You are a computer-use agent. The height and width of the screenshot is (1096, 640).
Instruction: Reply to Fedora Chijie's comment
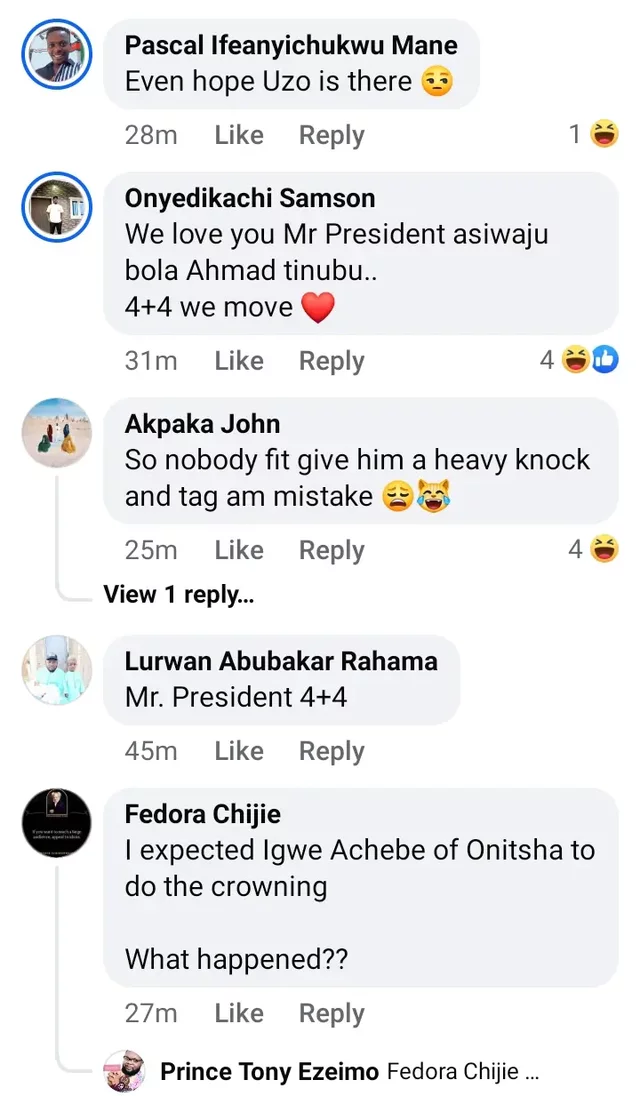(x=331, y=1013)
